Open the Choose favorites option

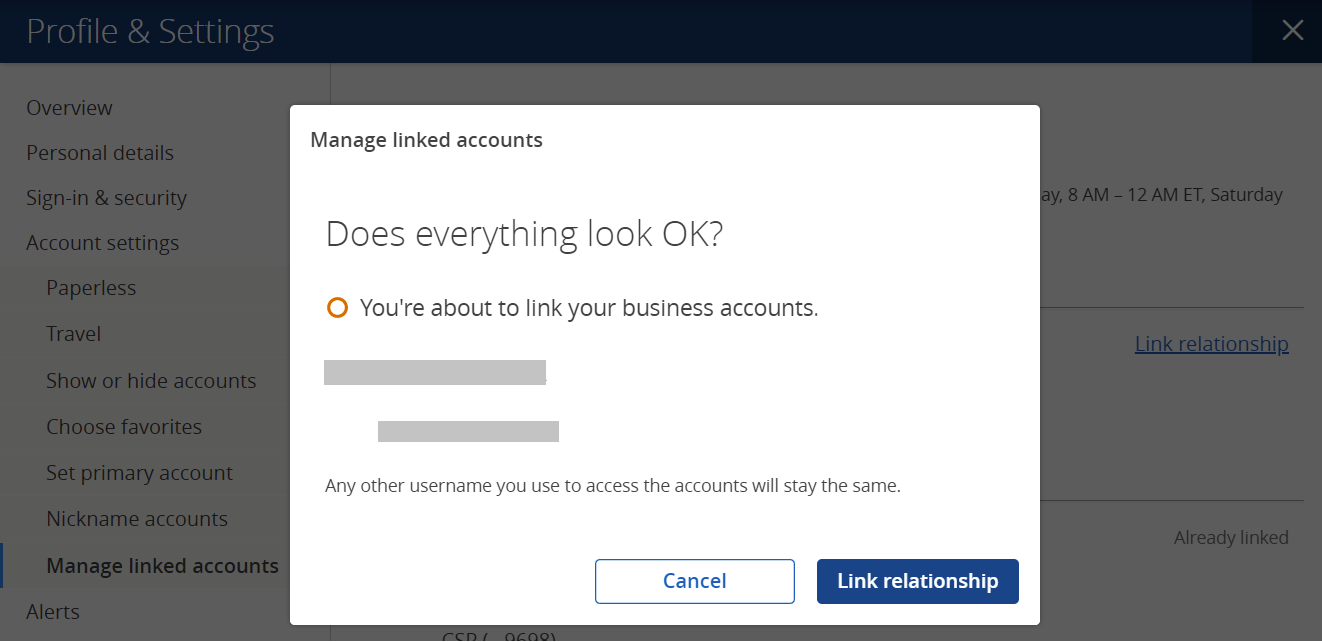tap(124, 426)
